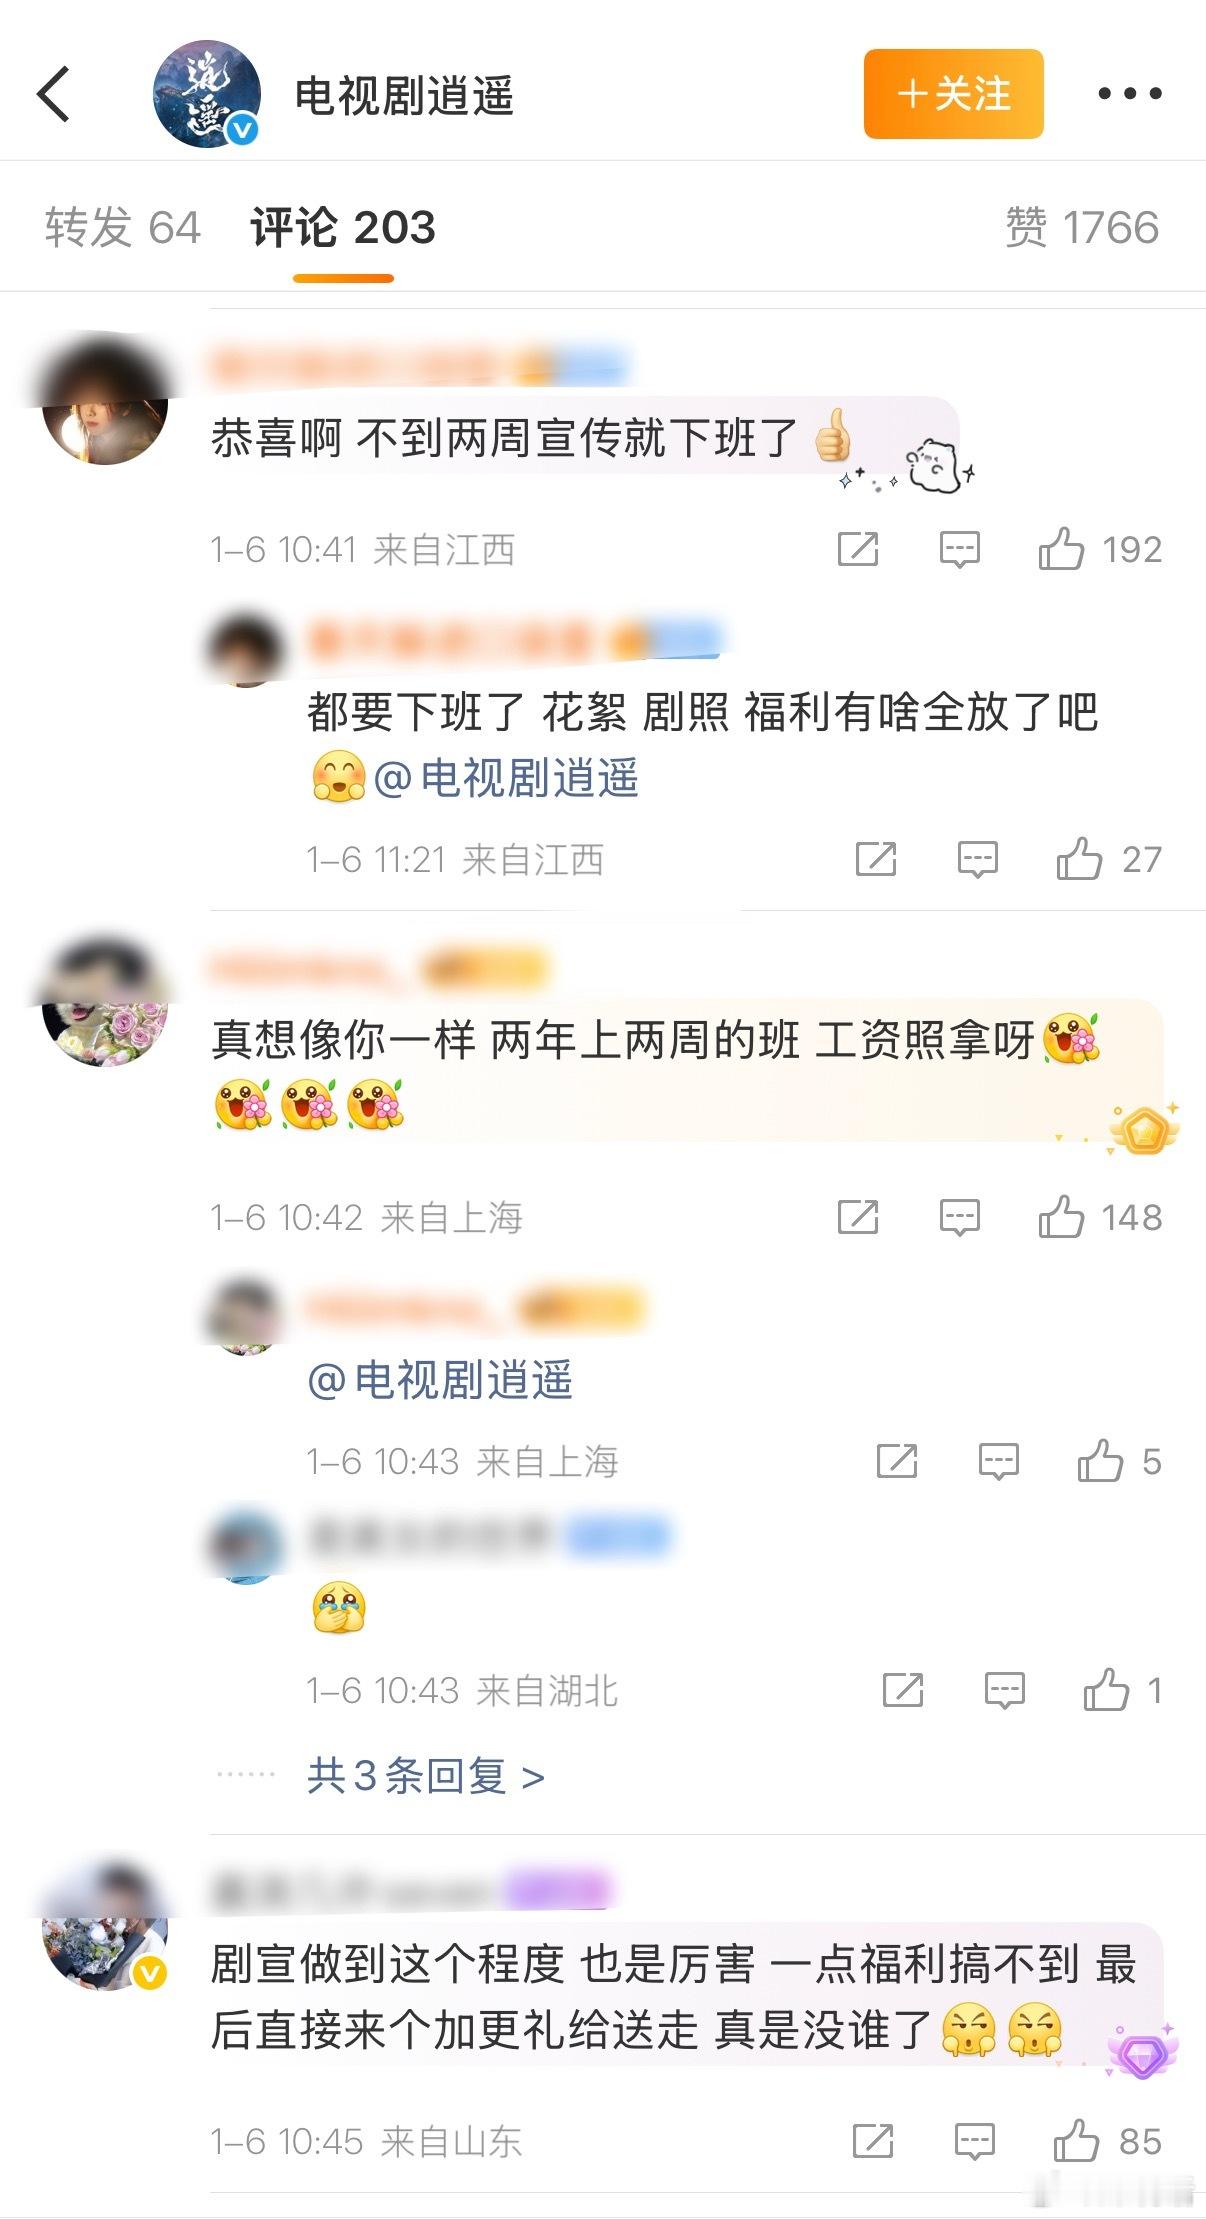
Task: Switch to 转发 64 tab
Action: tap(123, 227)
